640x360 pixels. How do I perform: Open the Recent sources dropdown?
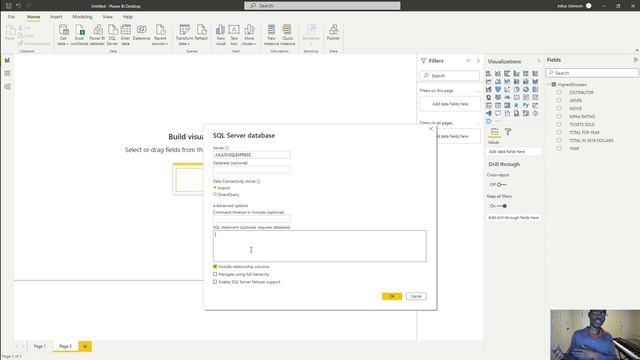coord(160,34)
